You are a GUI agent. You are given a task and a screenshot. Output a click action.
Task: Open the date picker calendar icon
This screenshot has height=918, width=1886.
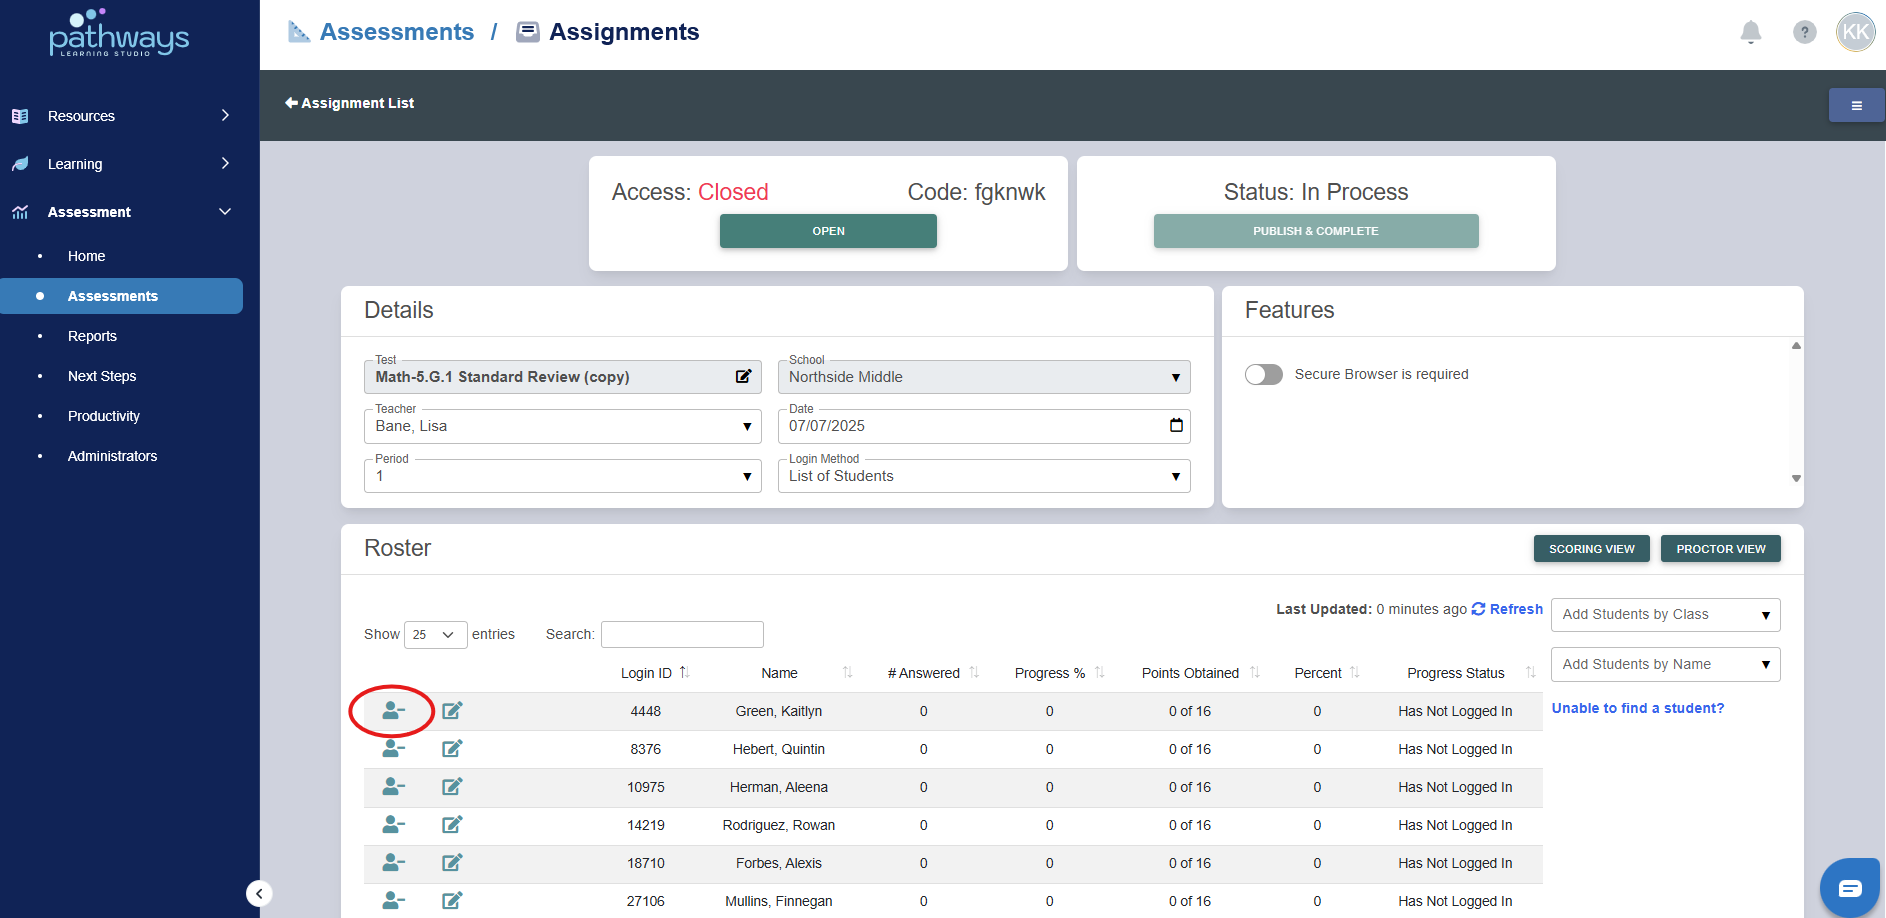[x=1176, y=426]
